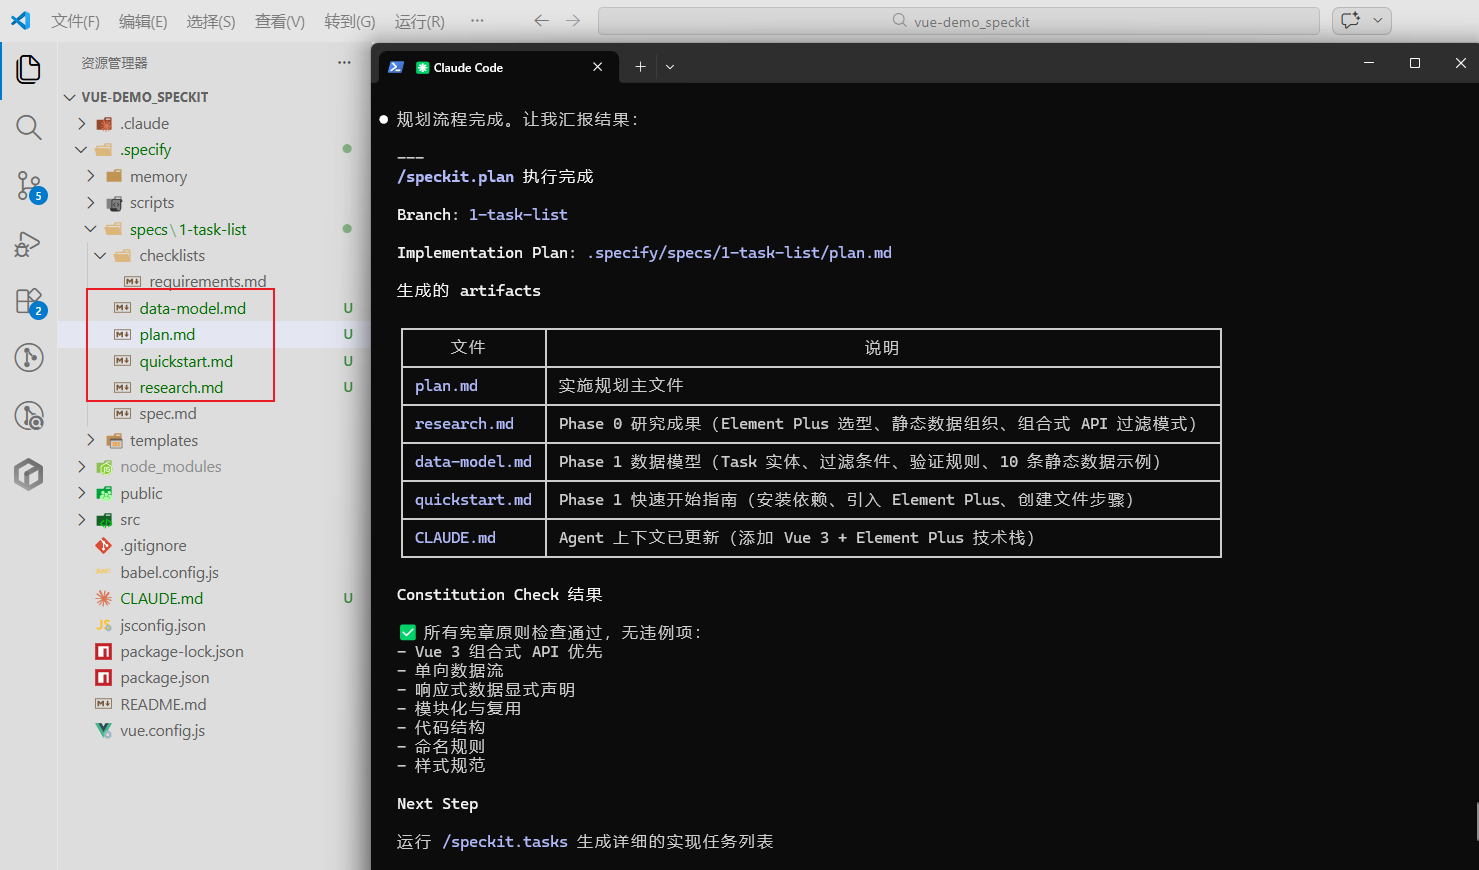Viewport: 1479px width, 870px height.
Task: Click the 1-task-list branch name in terminal
Action: (x=518, y=215)
